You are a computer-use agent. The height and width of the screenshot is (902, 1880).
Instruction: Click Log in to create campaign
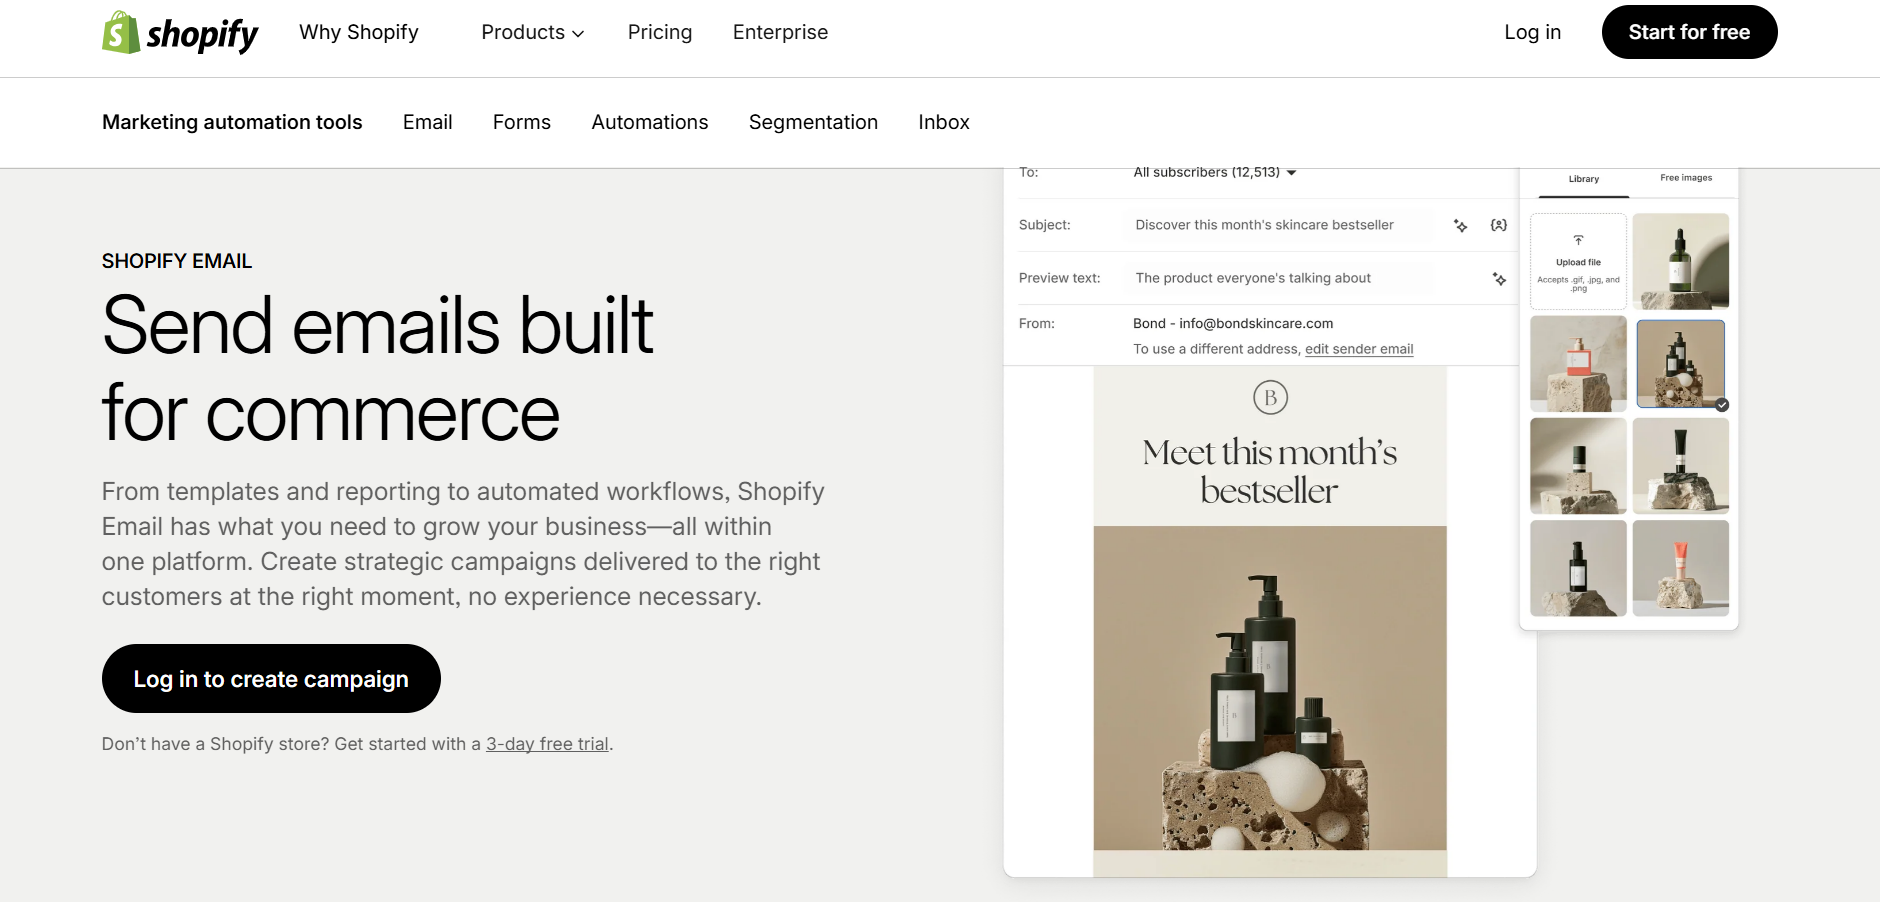270,678
